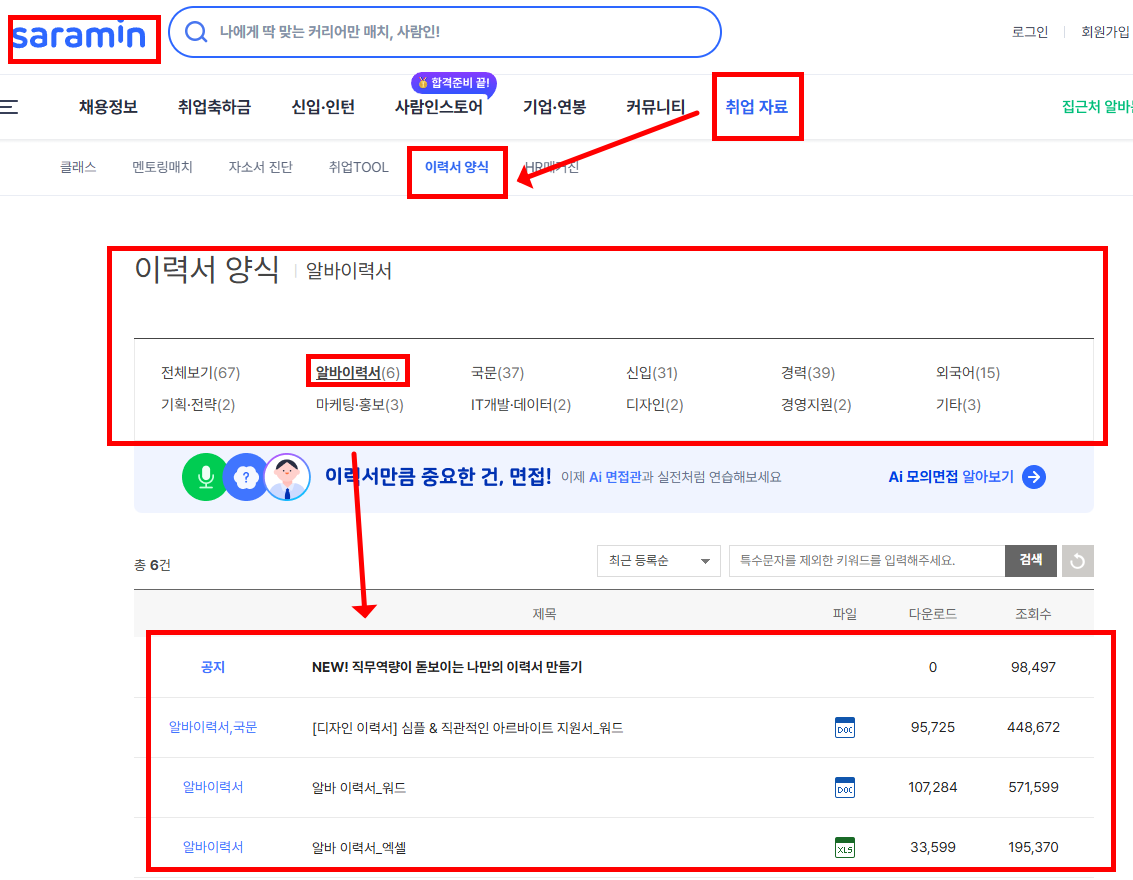Open NEW! 직무역량이 돋보이는 notice
The width and height of the screenshot is (1133, 880).
pos(447,668)
